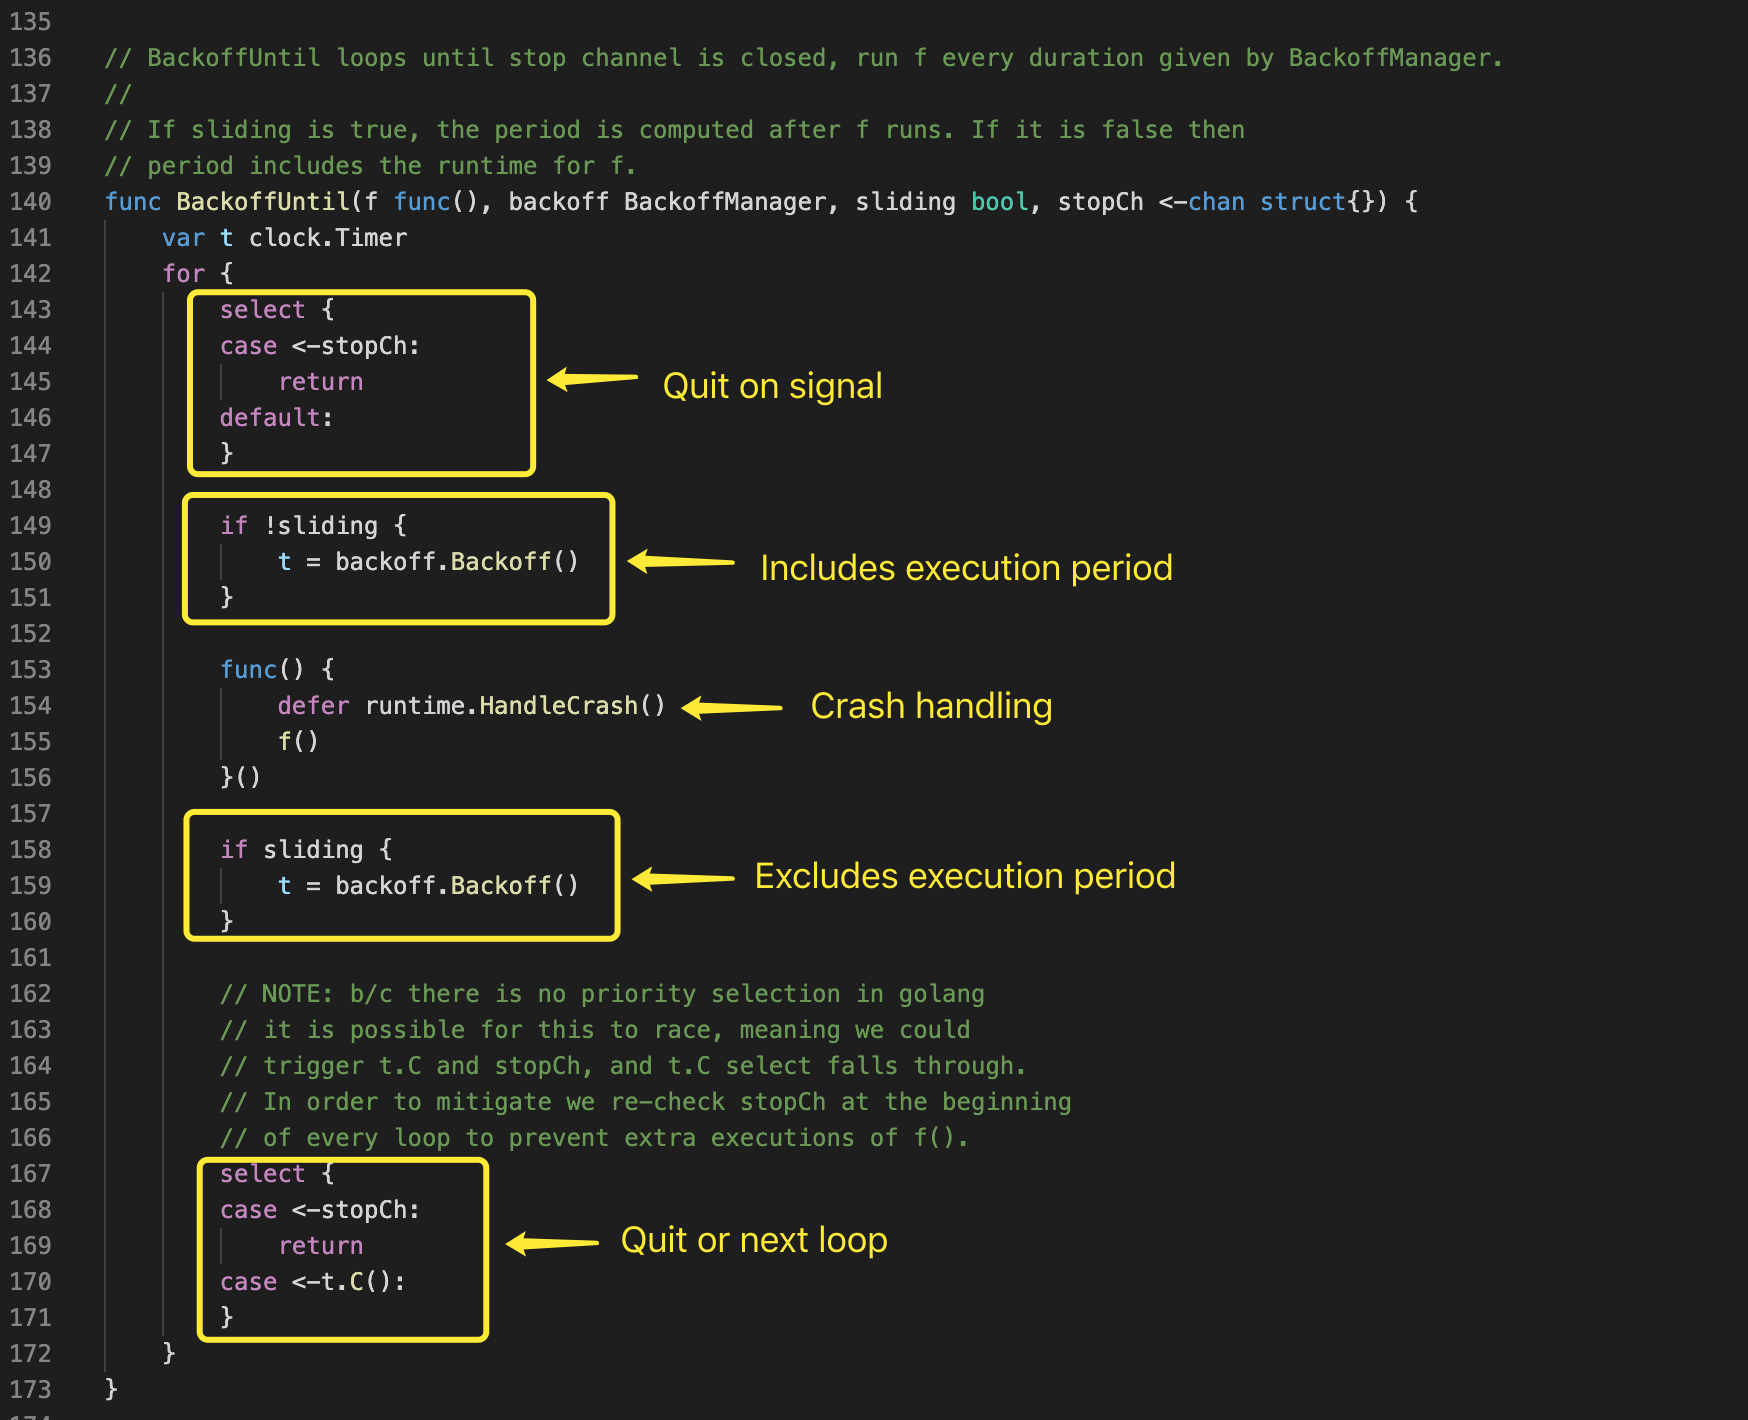Click the yellow arrow beside 'Quit on signal'
The image size is (1748, 1420).
click(593, 379)
